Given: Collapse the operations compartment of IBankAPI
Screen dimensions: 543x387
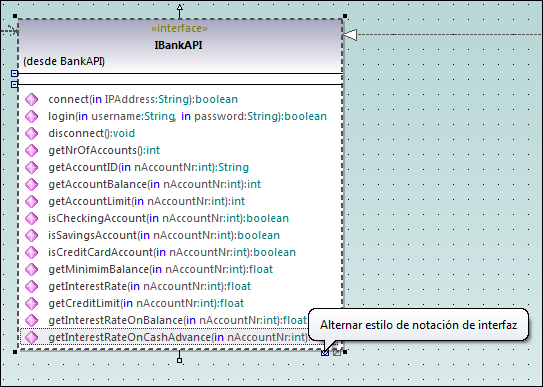Looking at the screenshot, I should tap(14, 84).
